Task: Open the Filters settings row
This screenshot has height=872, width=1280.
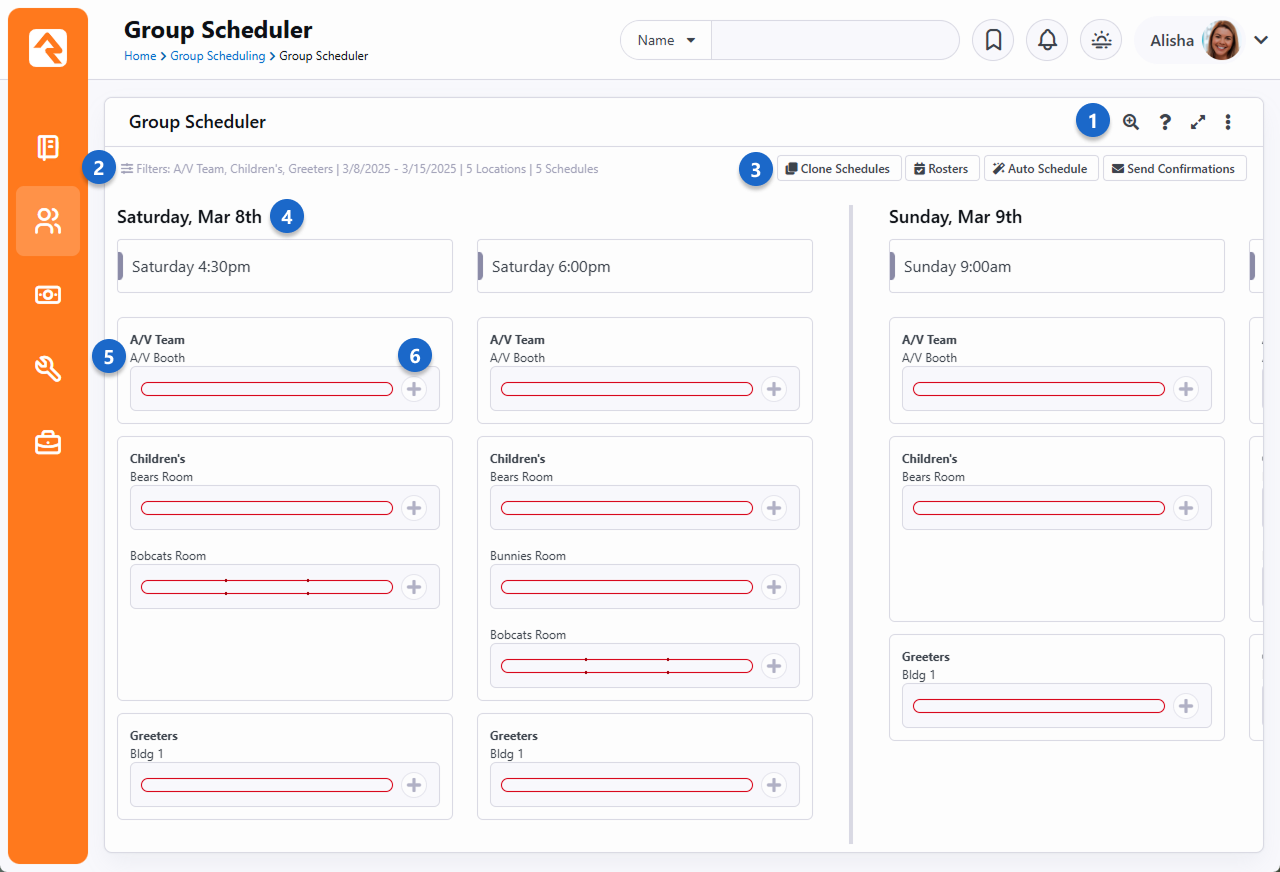Action: pos(360,169)
